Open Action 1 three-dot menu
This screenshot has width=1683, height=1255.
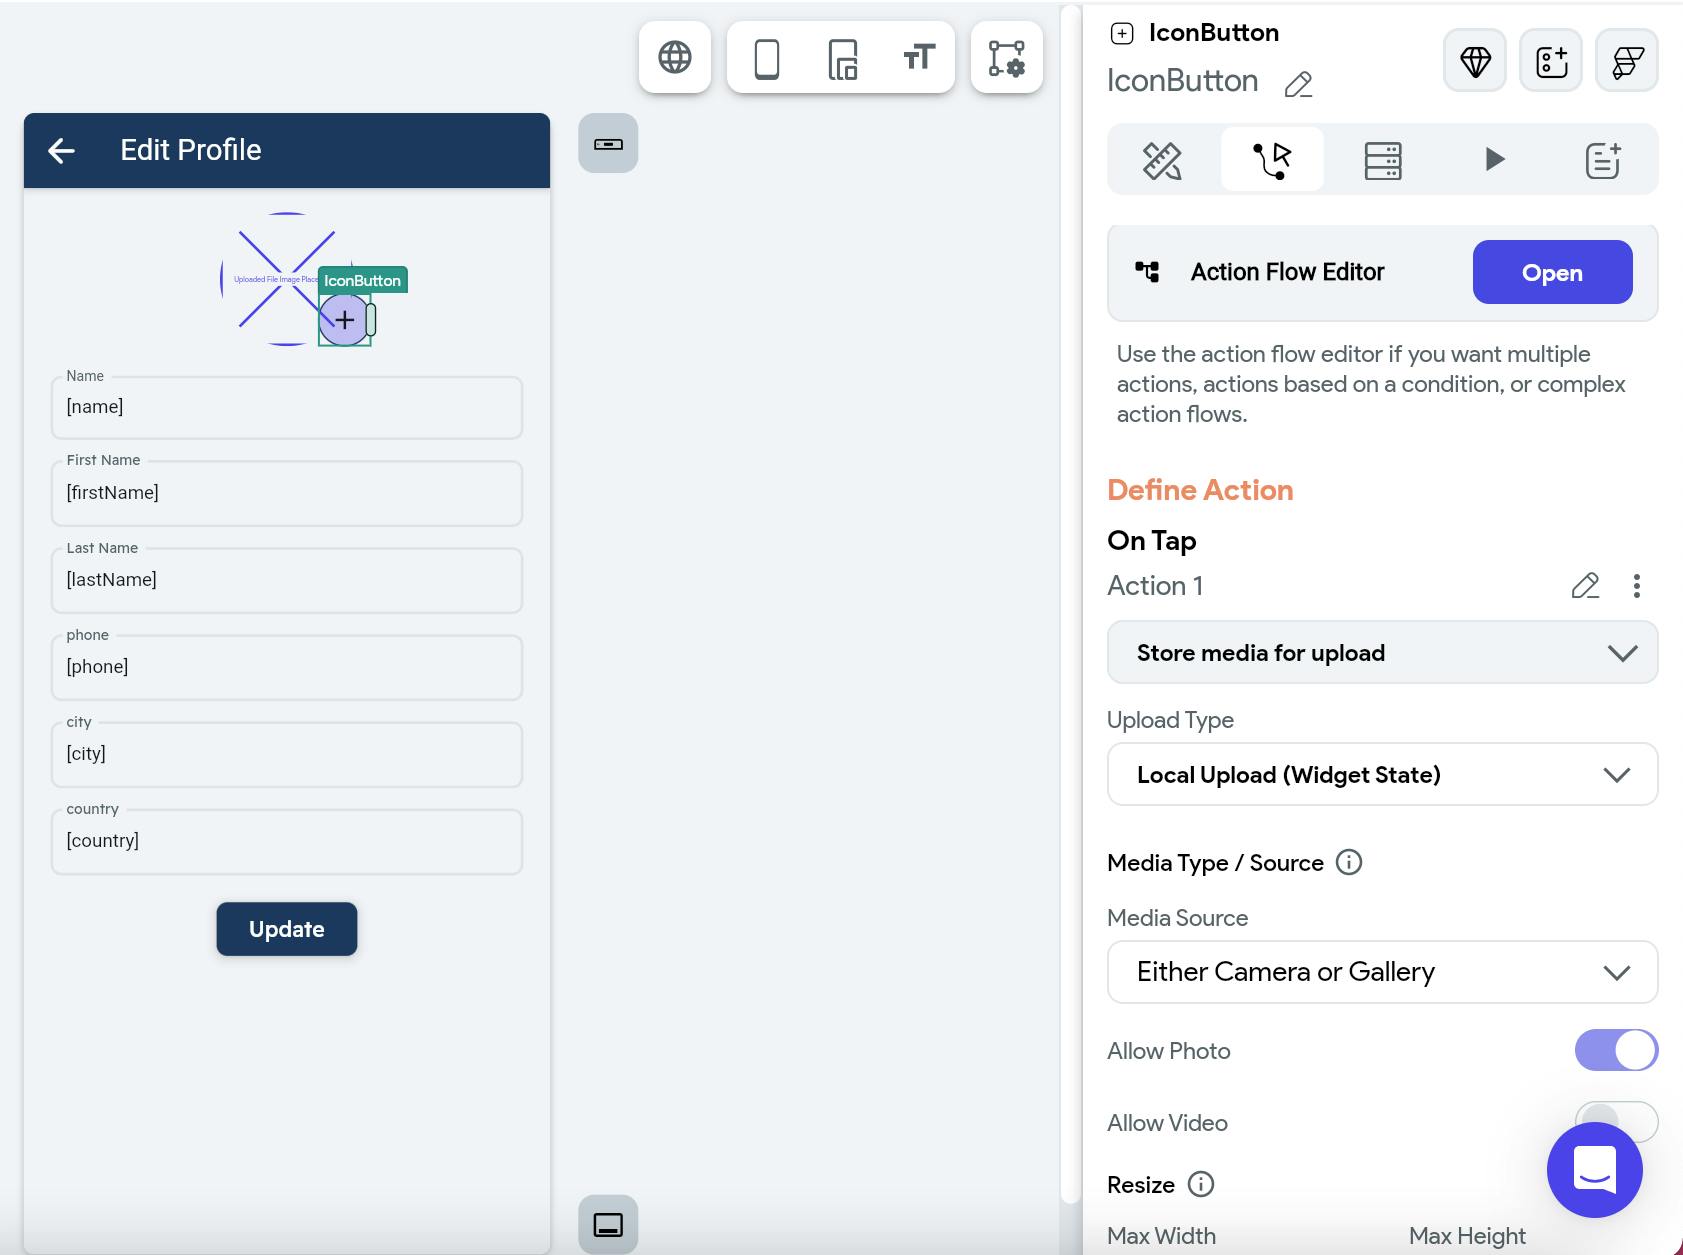click(1637, 585)
